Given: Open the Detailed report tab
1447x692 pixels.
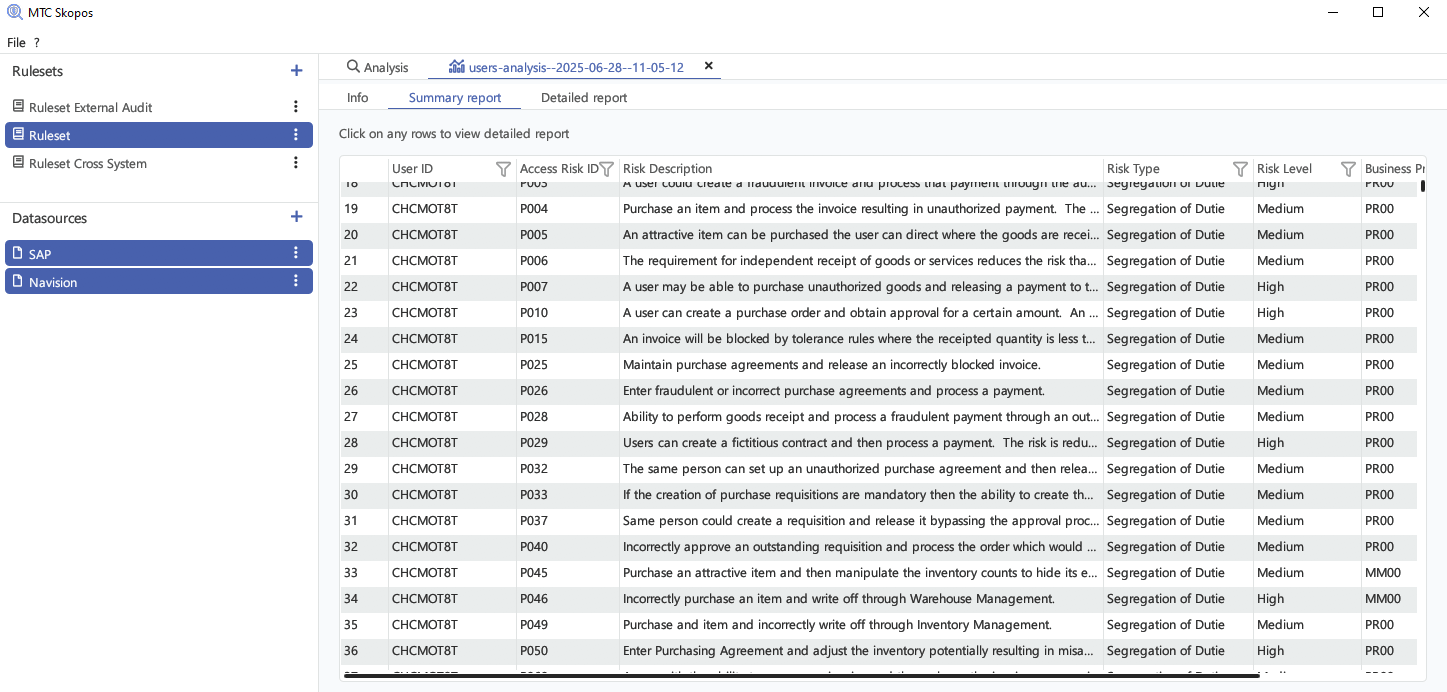Looking at the screenshot, I should (584, 97).
